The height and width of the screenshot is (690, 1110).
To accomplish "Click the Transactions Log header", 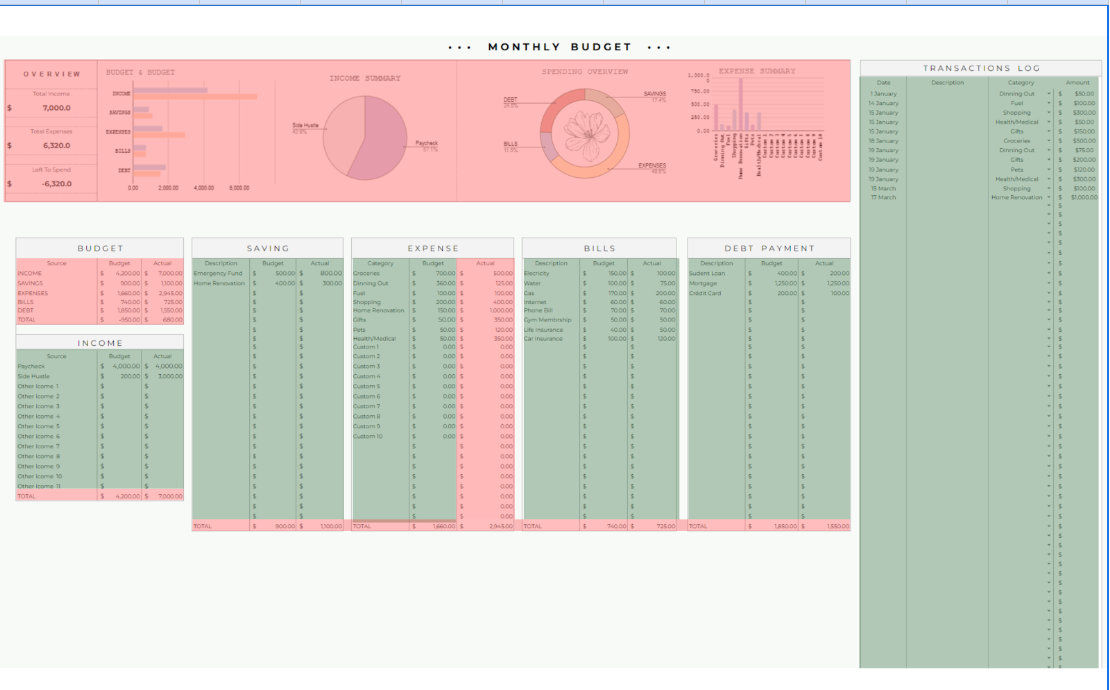I will tap(980, 68).
